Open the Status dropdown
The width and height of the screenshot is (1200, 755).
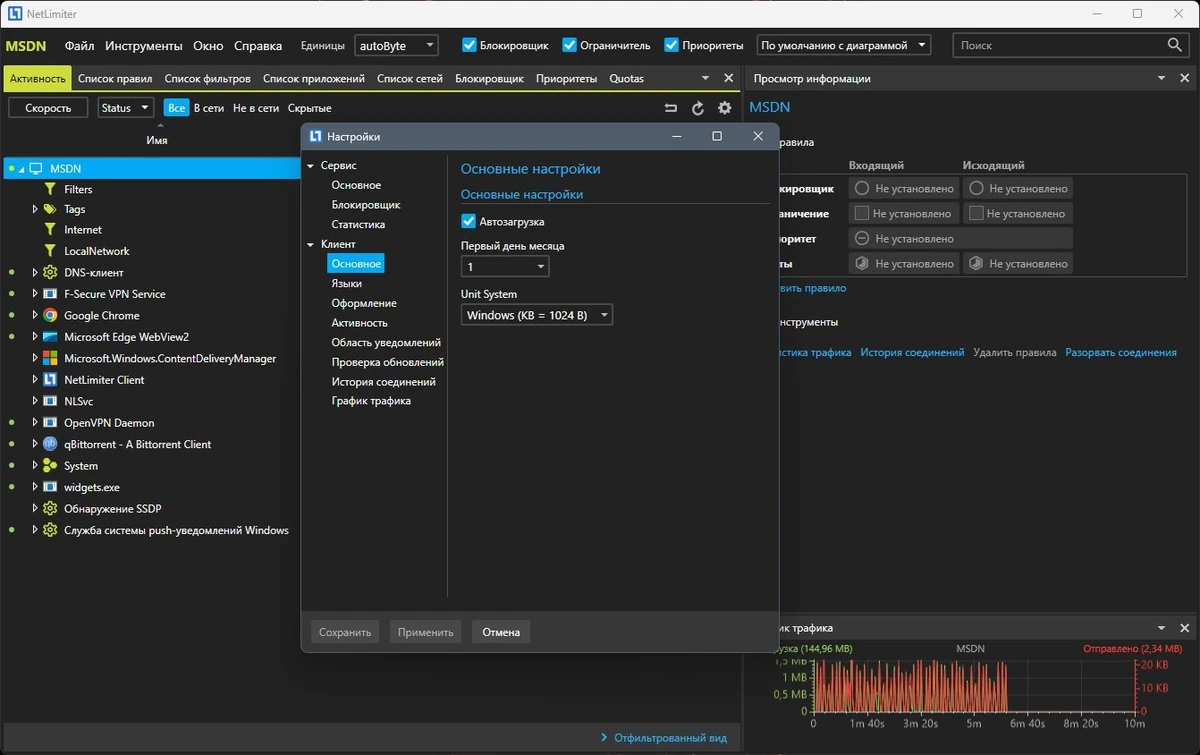click(125, 108)
